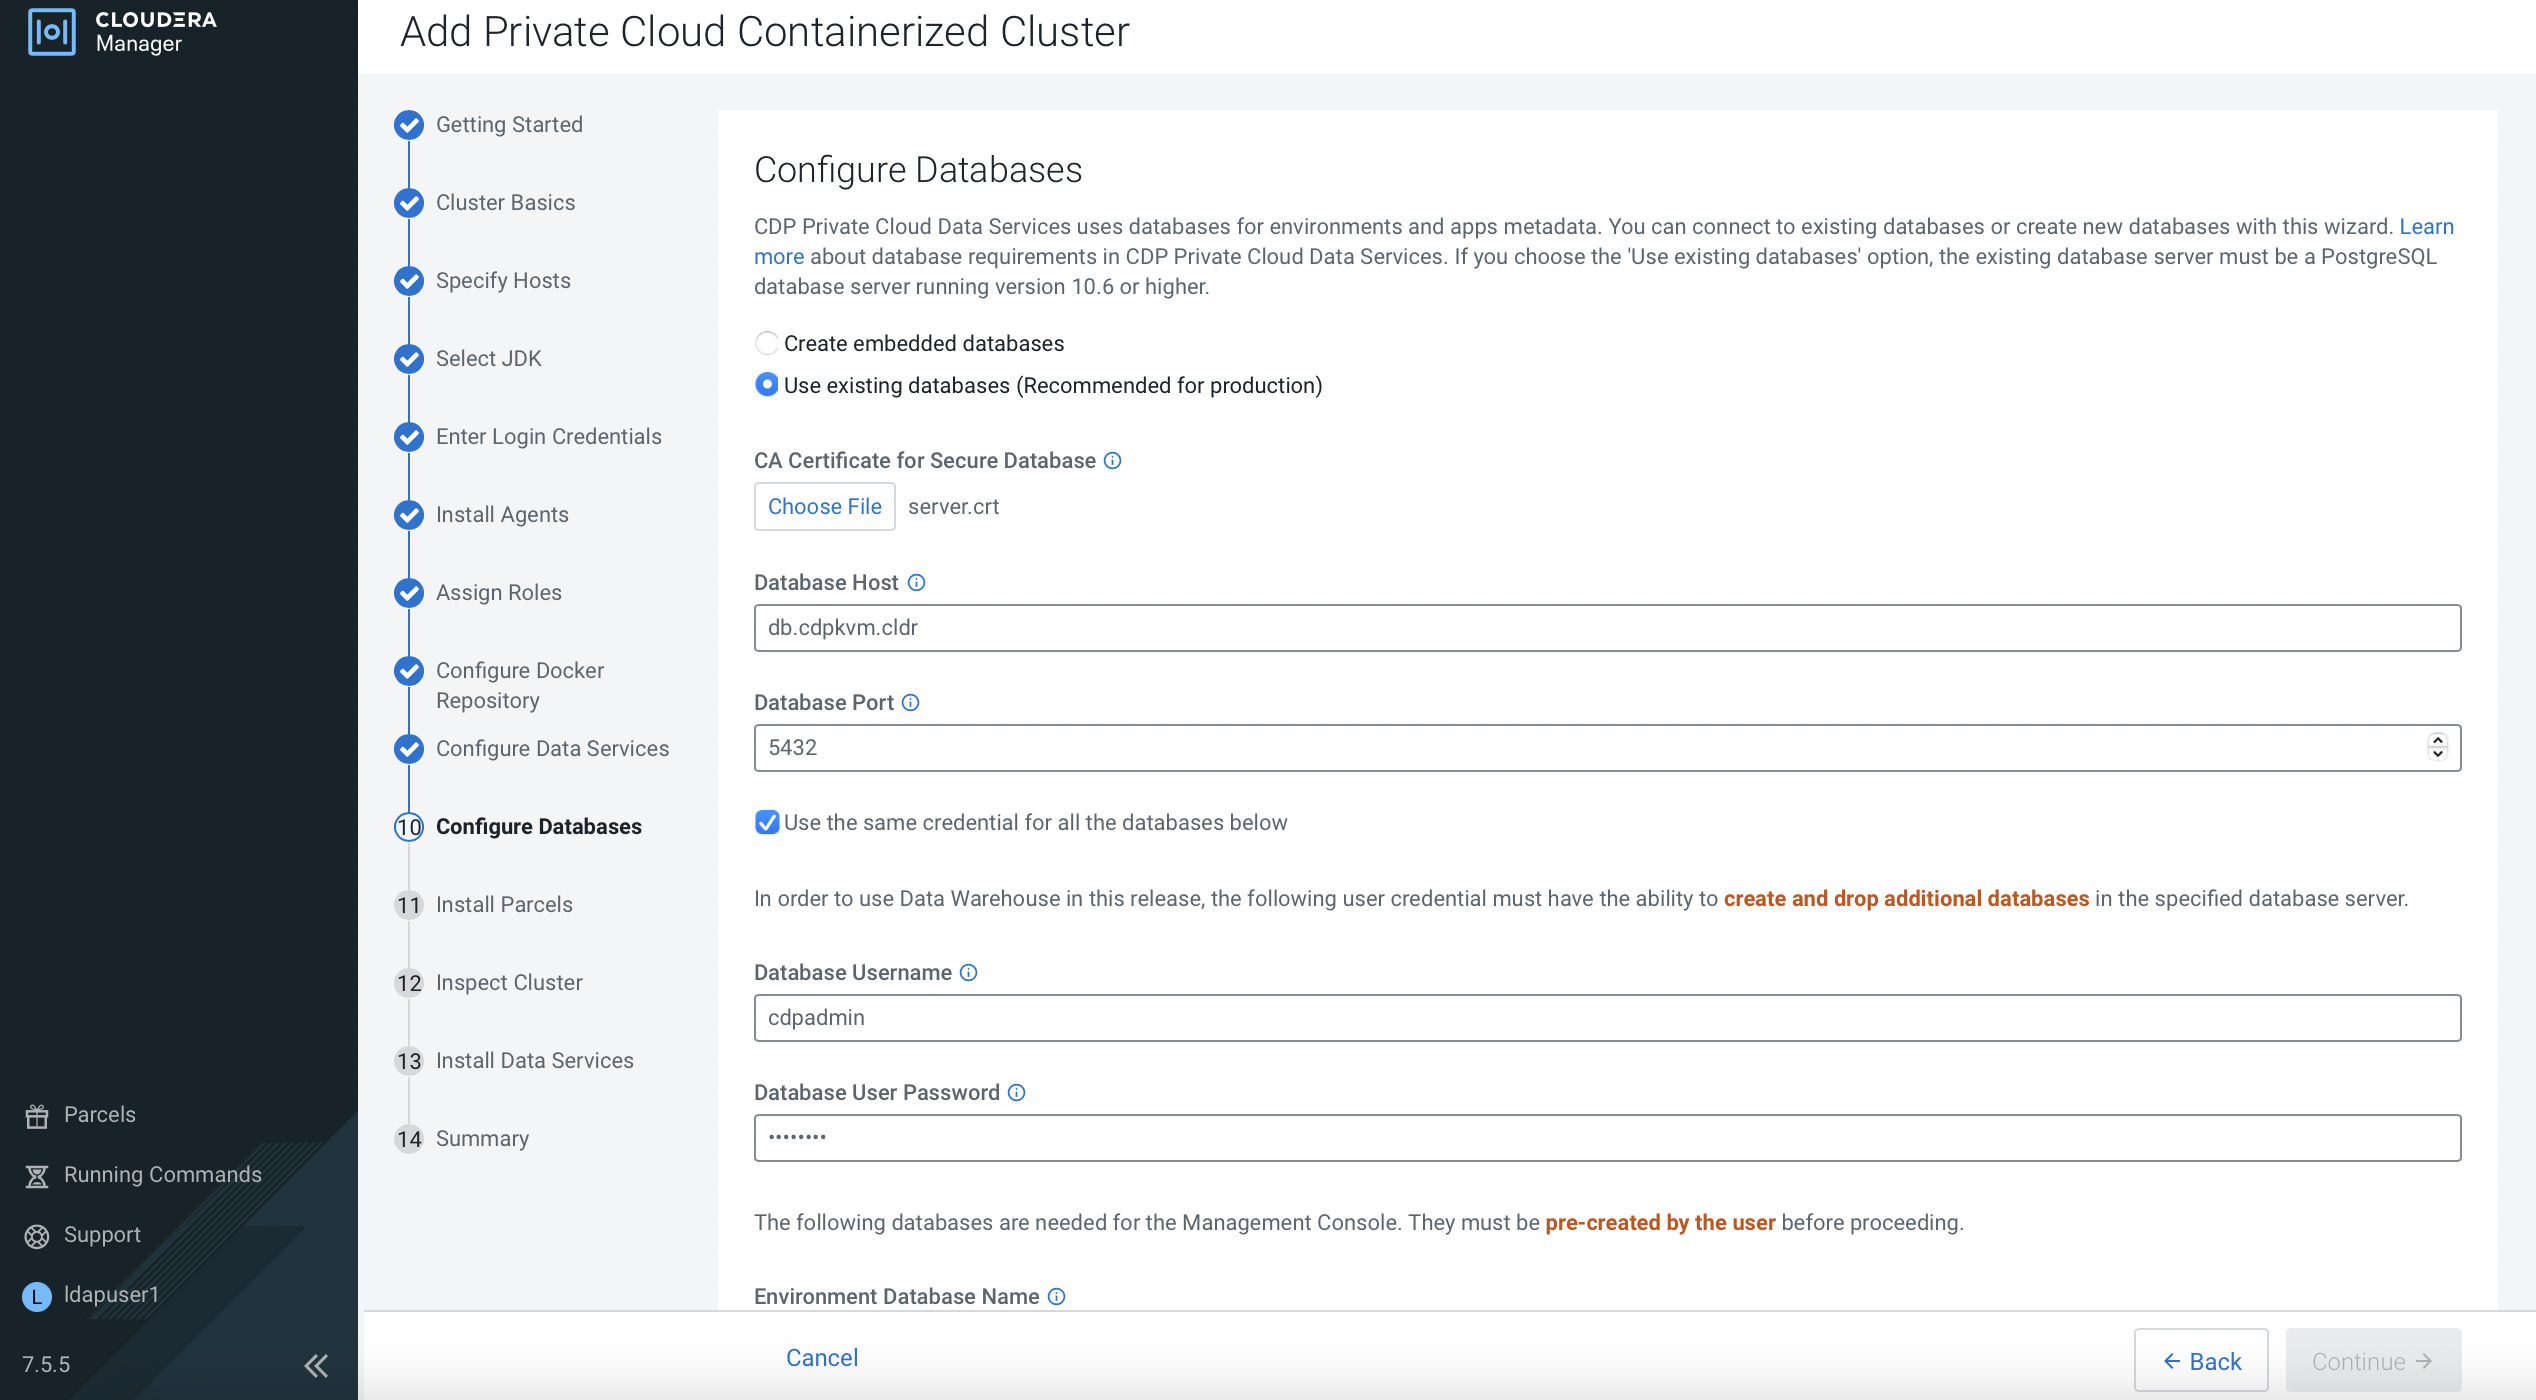Go to Cluster Basics wizard step
Screen dimensions: 2536x1400
click(505, 203)
